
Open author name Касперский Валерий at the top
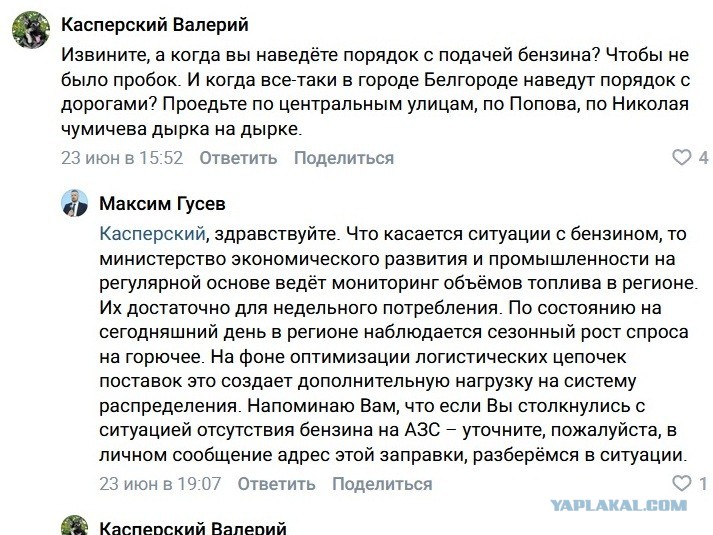click(155, 25)
